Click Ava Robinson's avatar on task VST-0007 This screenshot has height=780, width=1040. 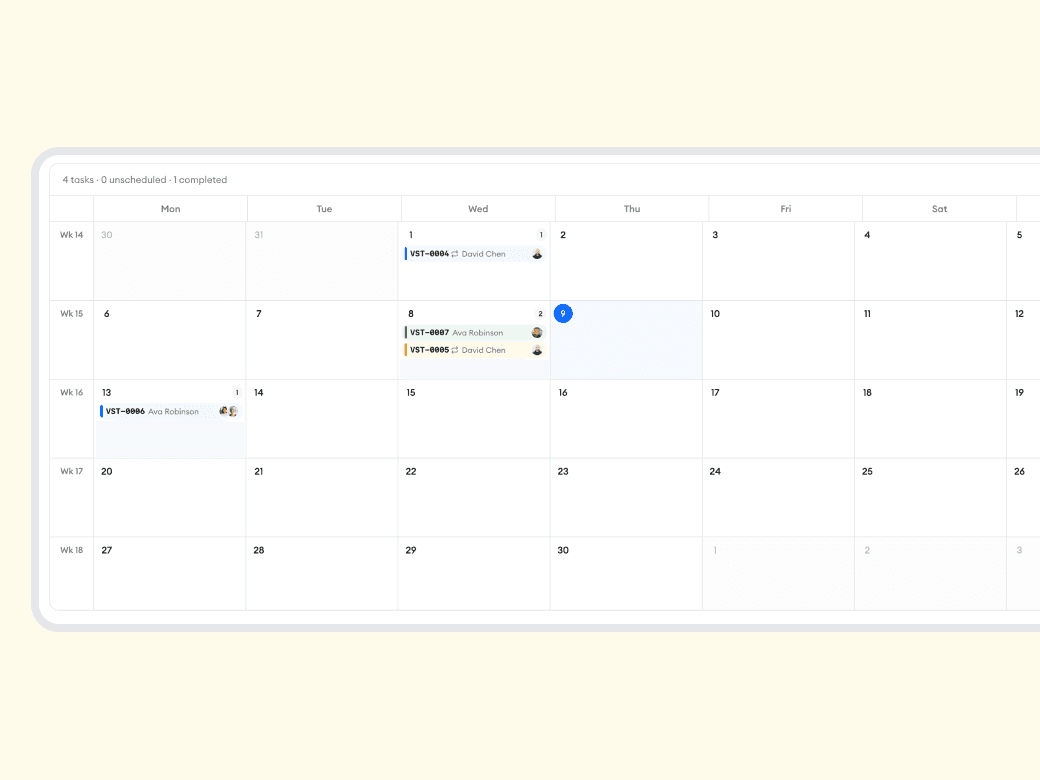click(x=536, y=332)
